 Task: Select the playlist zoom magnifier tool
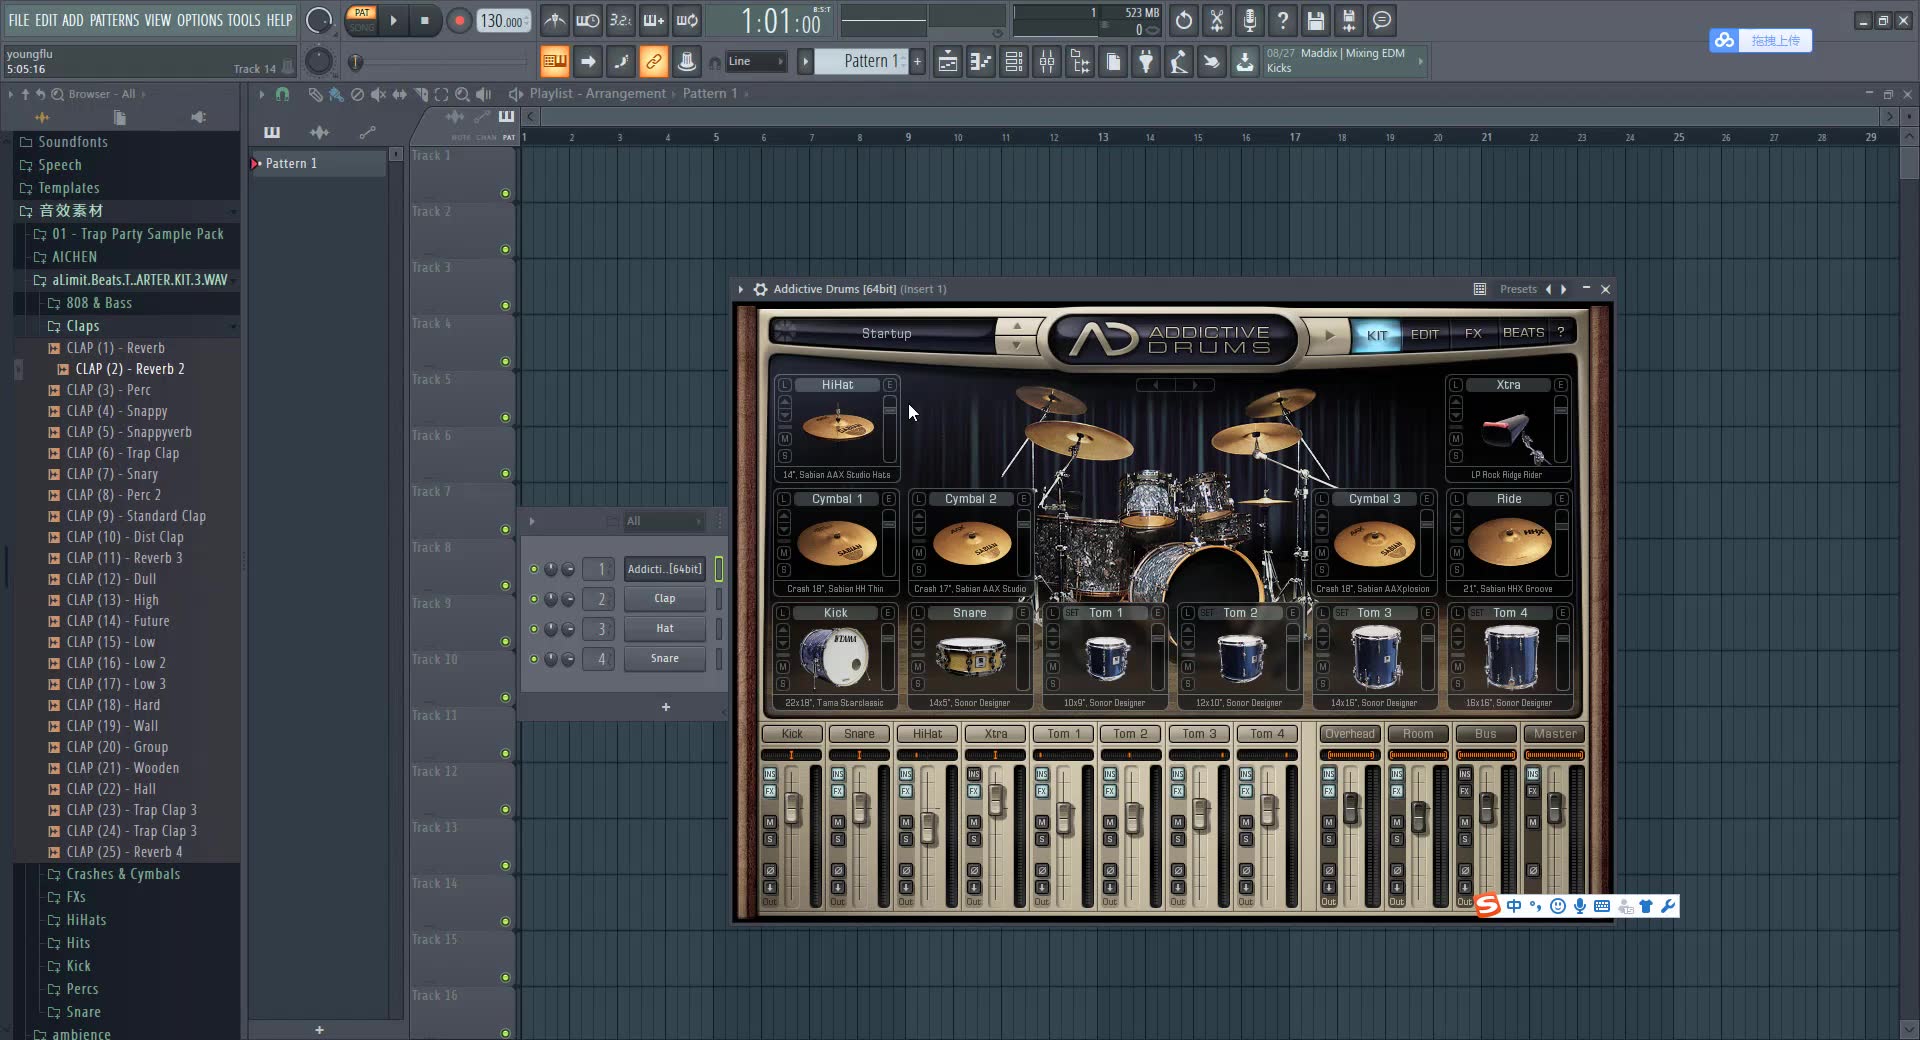462,94
